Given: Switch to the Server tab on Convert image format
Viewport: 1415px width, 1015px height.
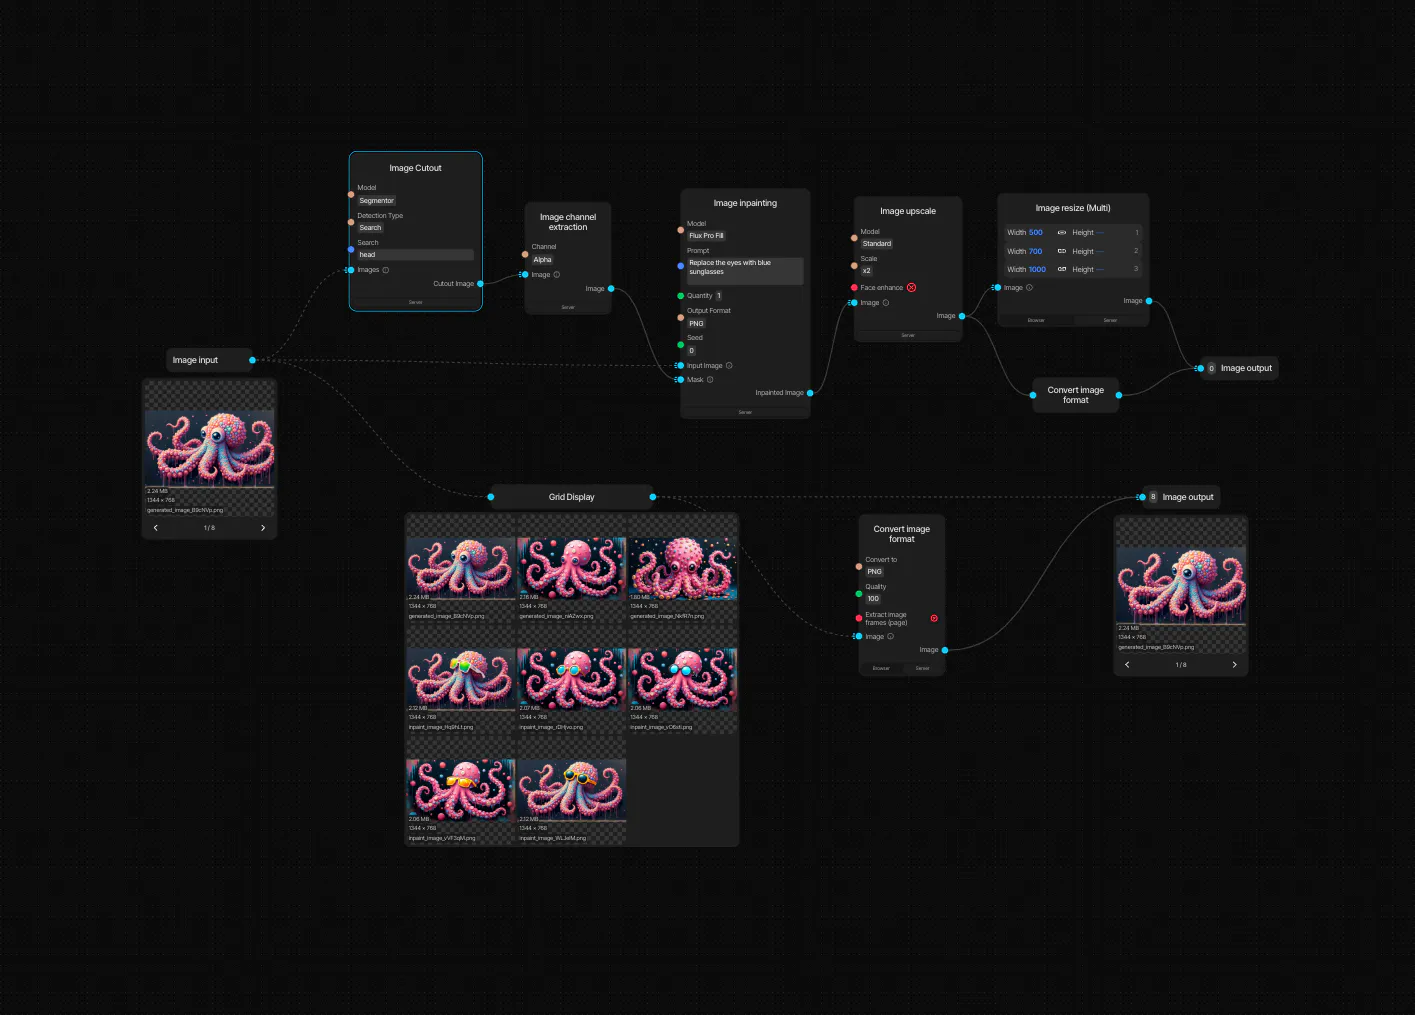Looking at the screenshot, I should pos(922,667).
